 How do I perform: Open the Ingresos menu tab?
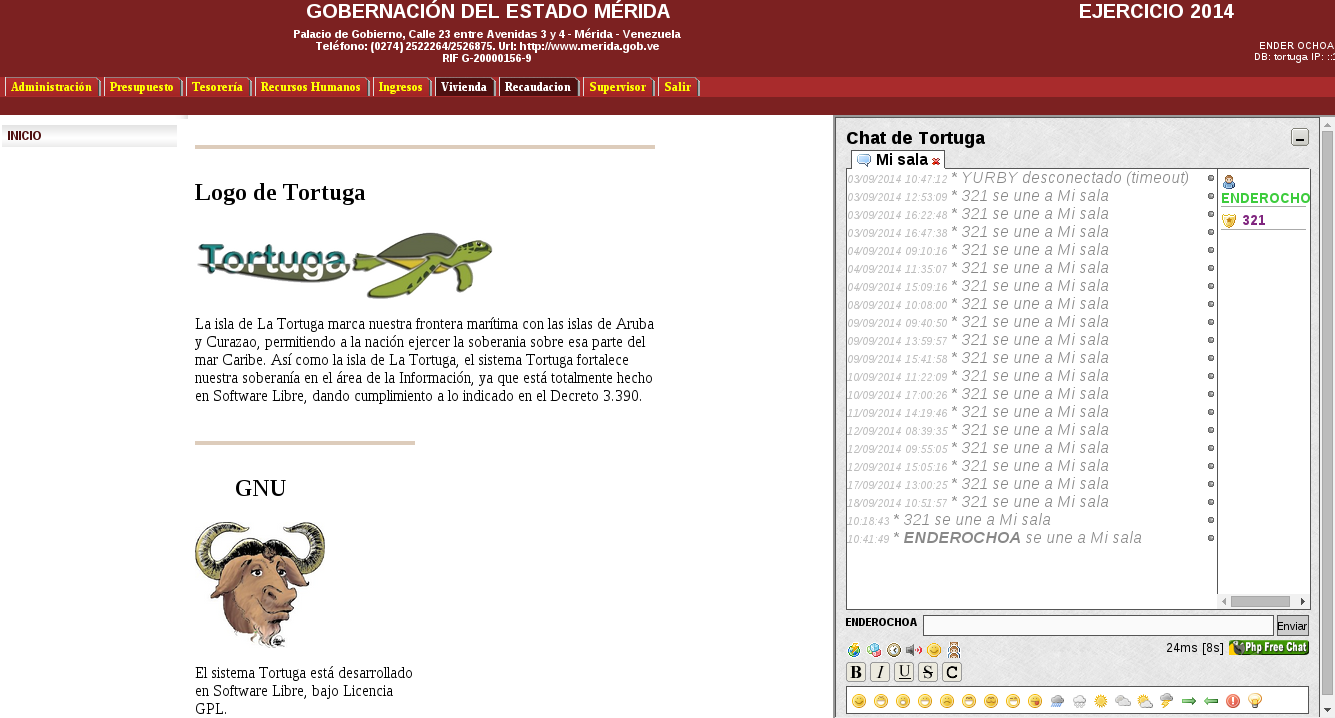click(401, 87)
